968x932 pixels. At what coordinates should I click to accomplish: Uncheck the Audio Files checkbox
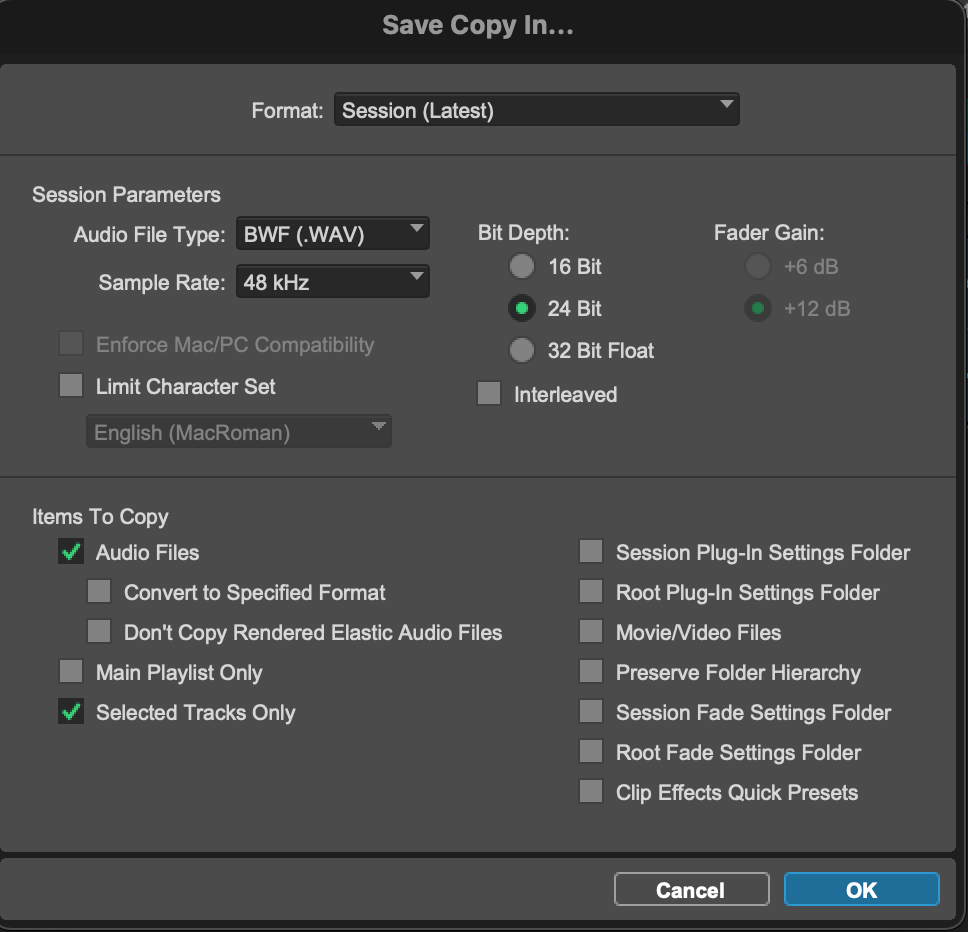point(71,552)
